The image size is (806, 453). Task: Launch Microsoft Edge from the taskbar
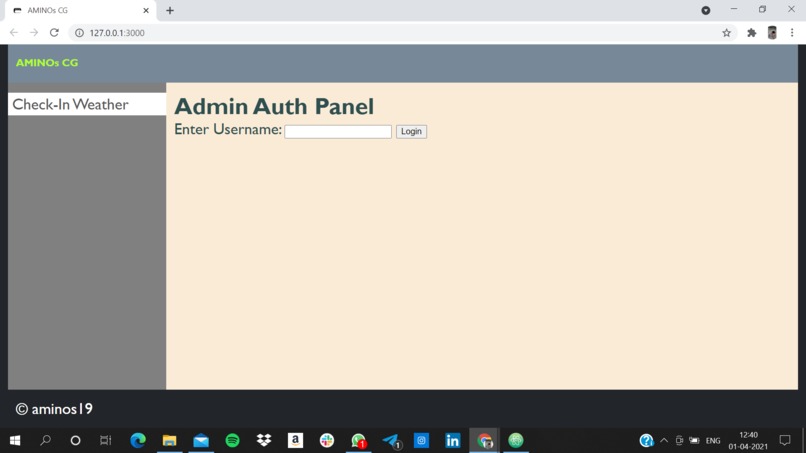tap(138, 440)
